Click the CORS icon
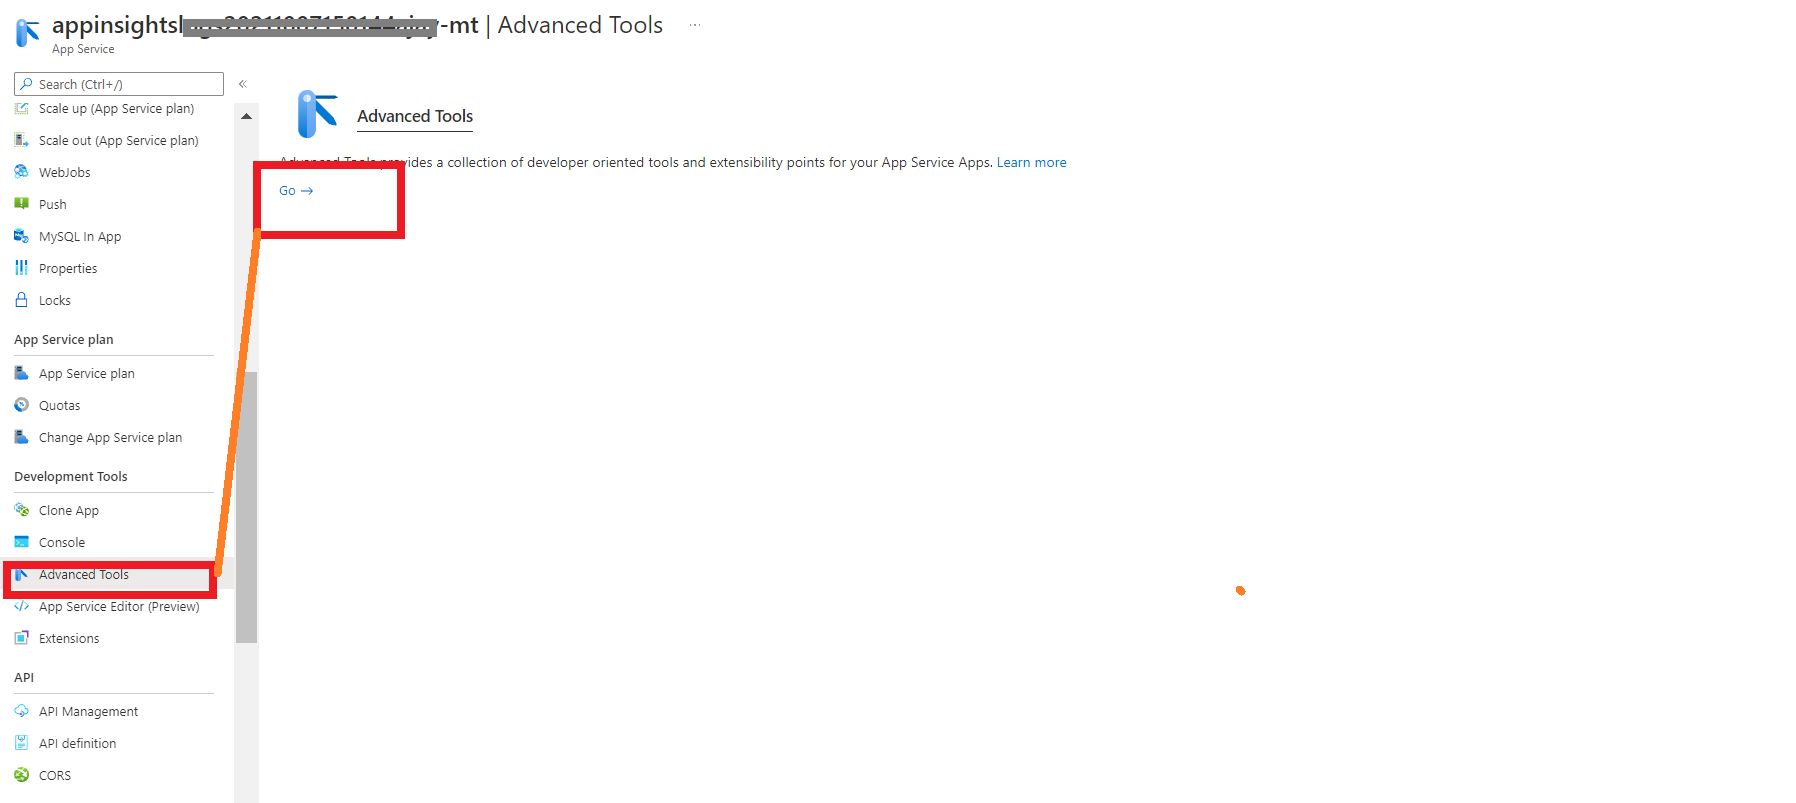This screenshot has height=803, width=1796. coord(21,775)
